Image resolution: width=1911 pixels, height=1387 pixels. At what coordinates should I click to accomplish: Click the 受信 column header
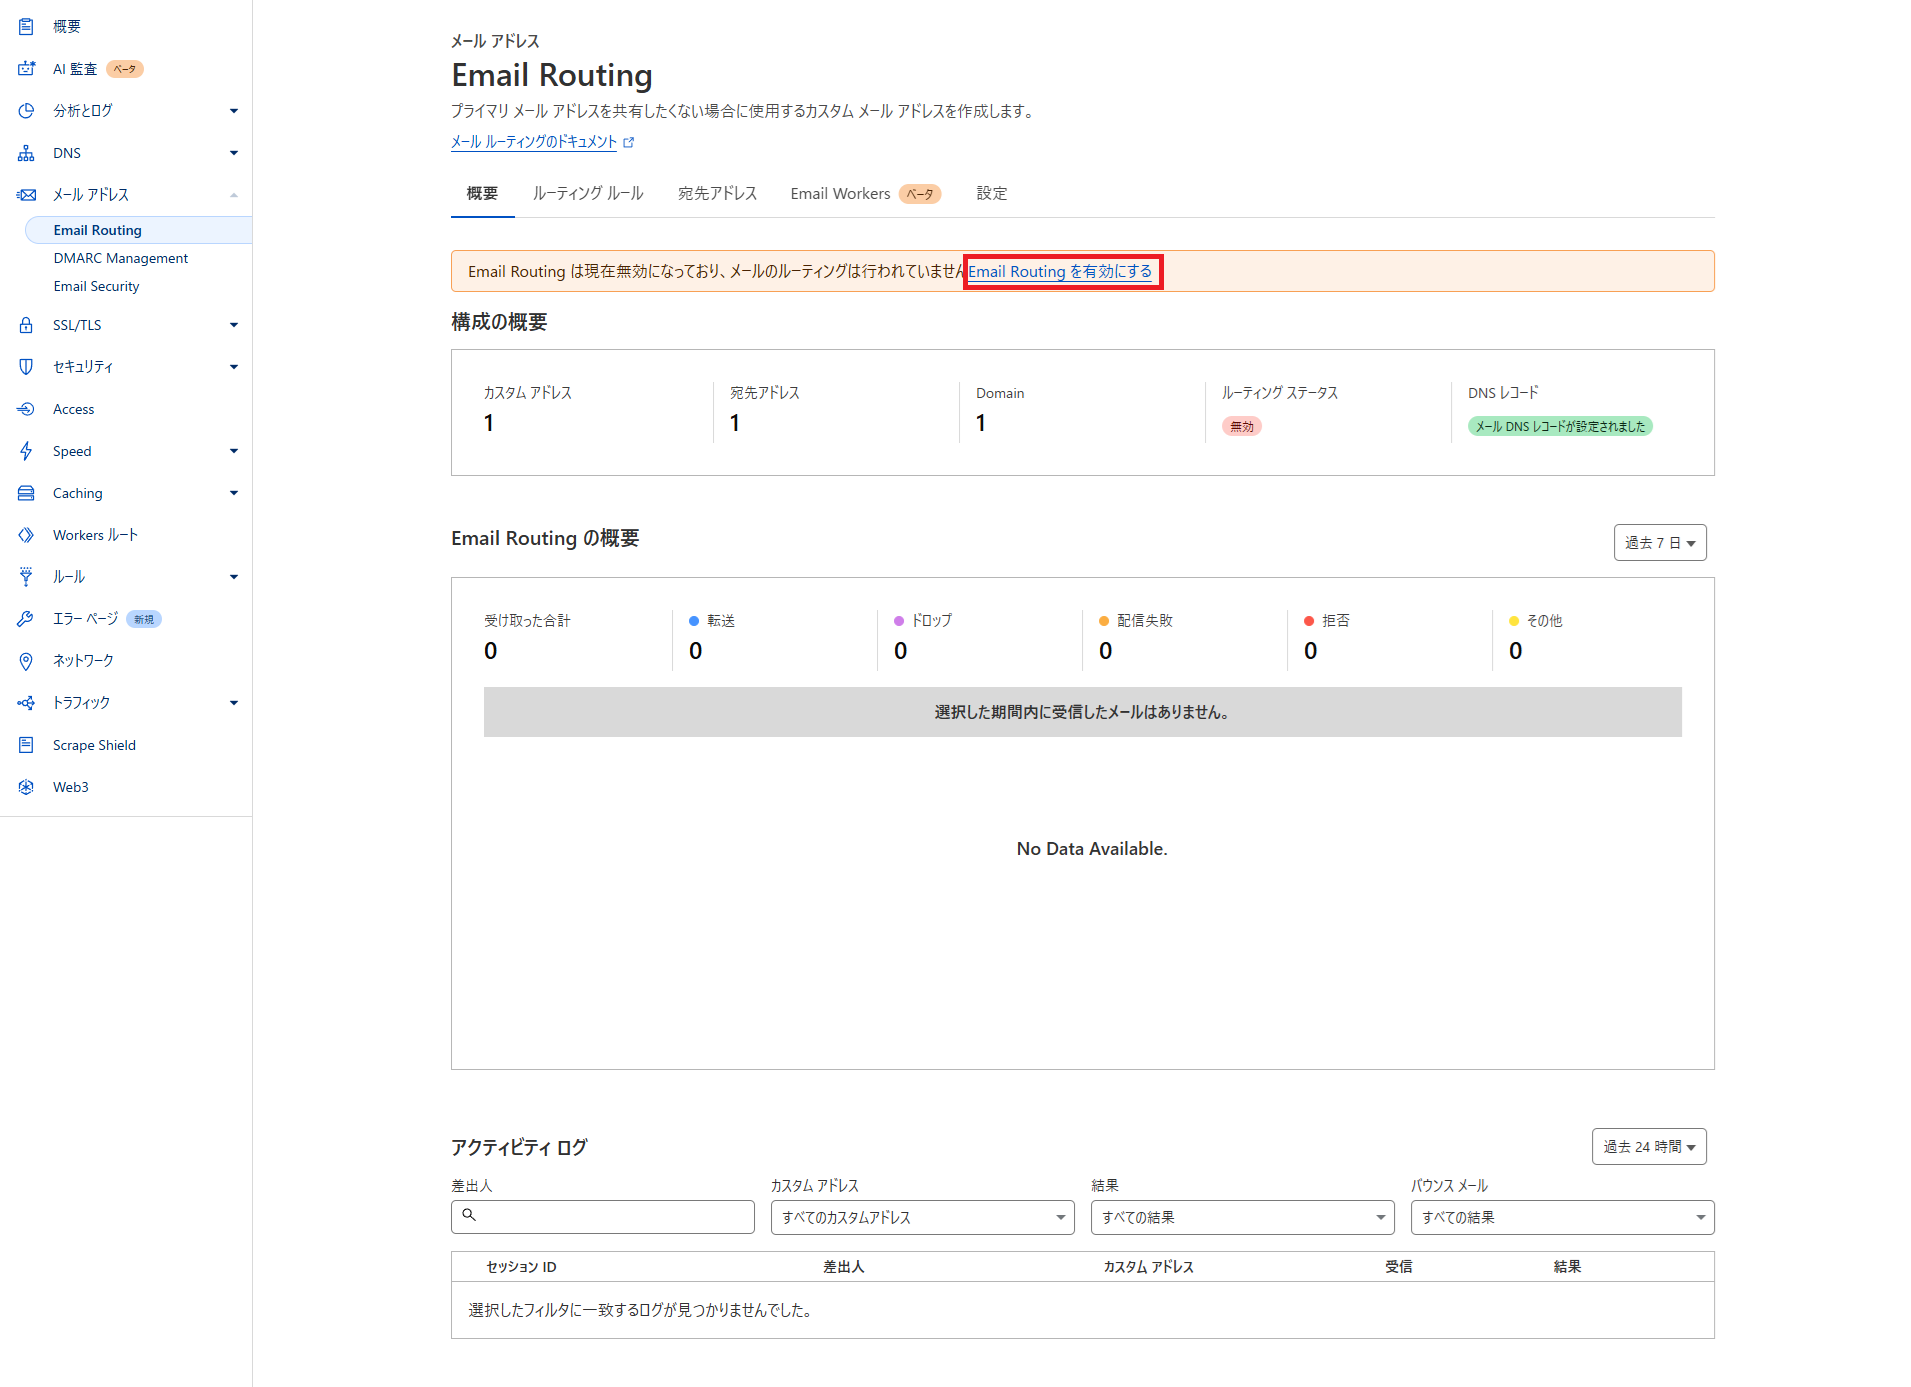click(1399, 1267)
